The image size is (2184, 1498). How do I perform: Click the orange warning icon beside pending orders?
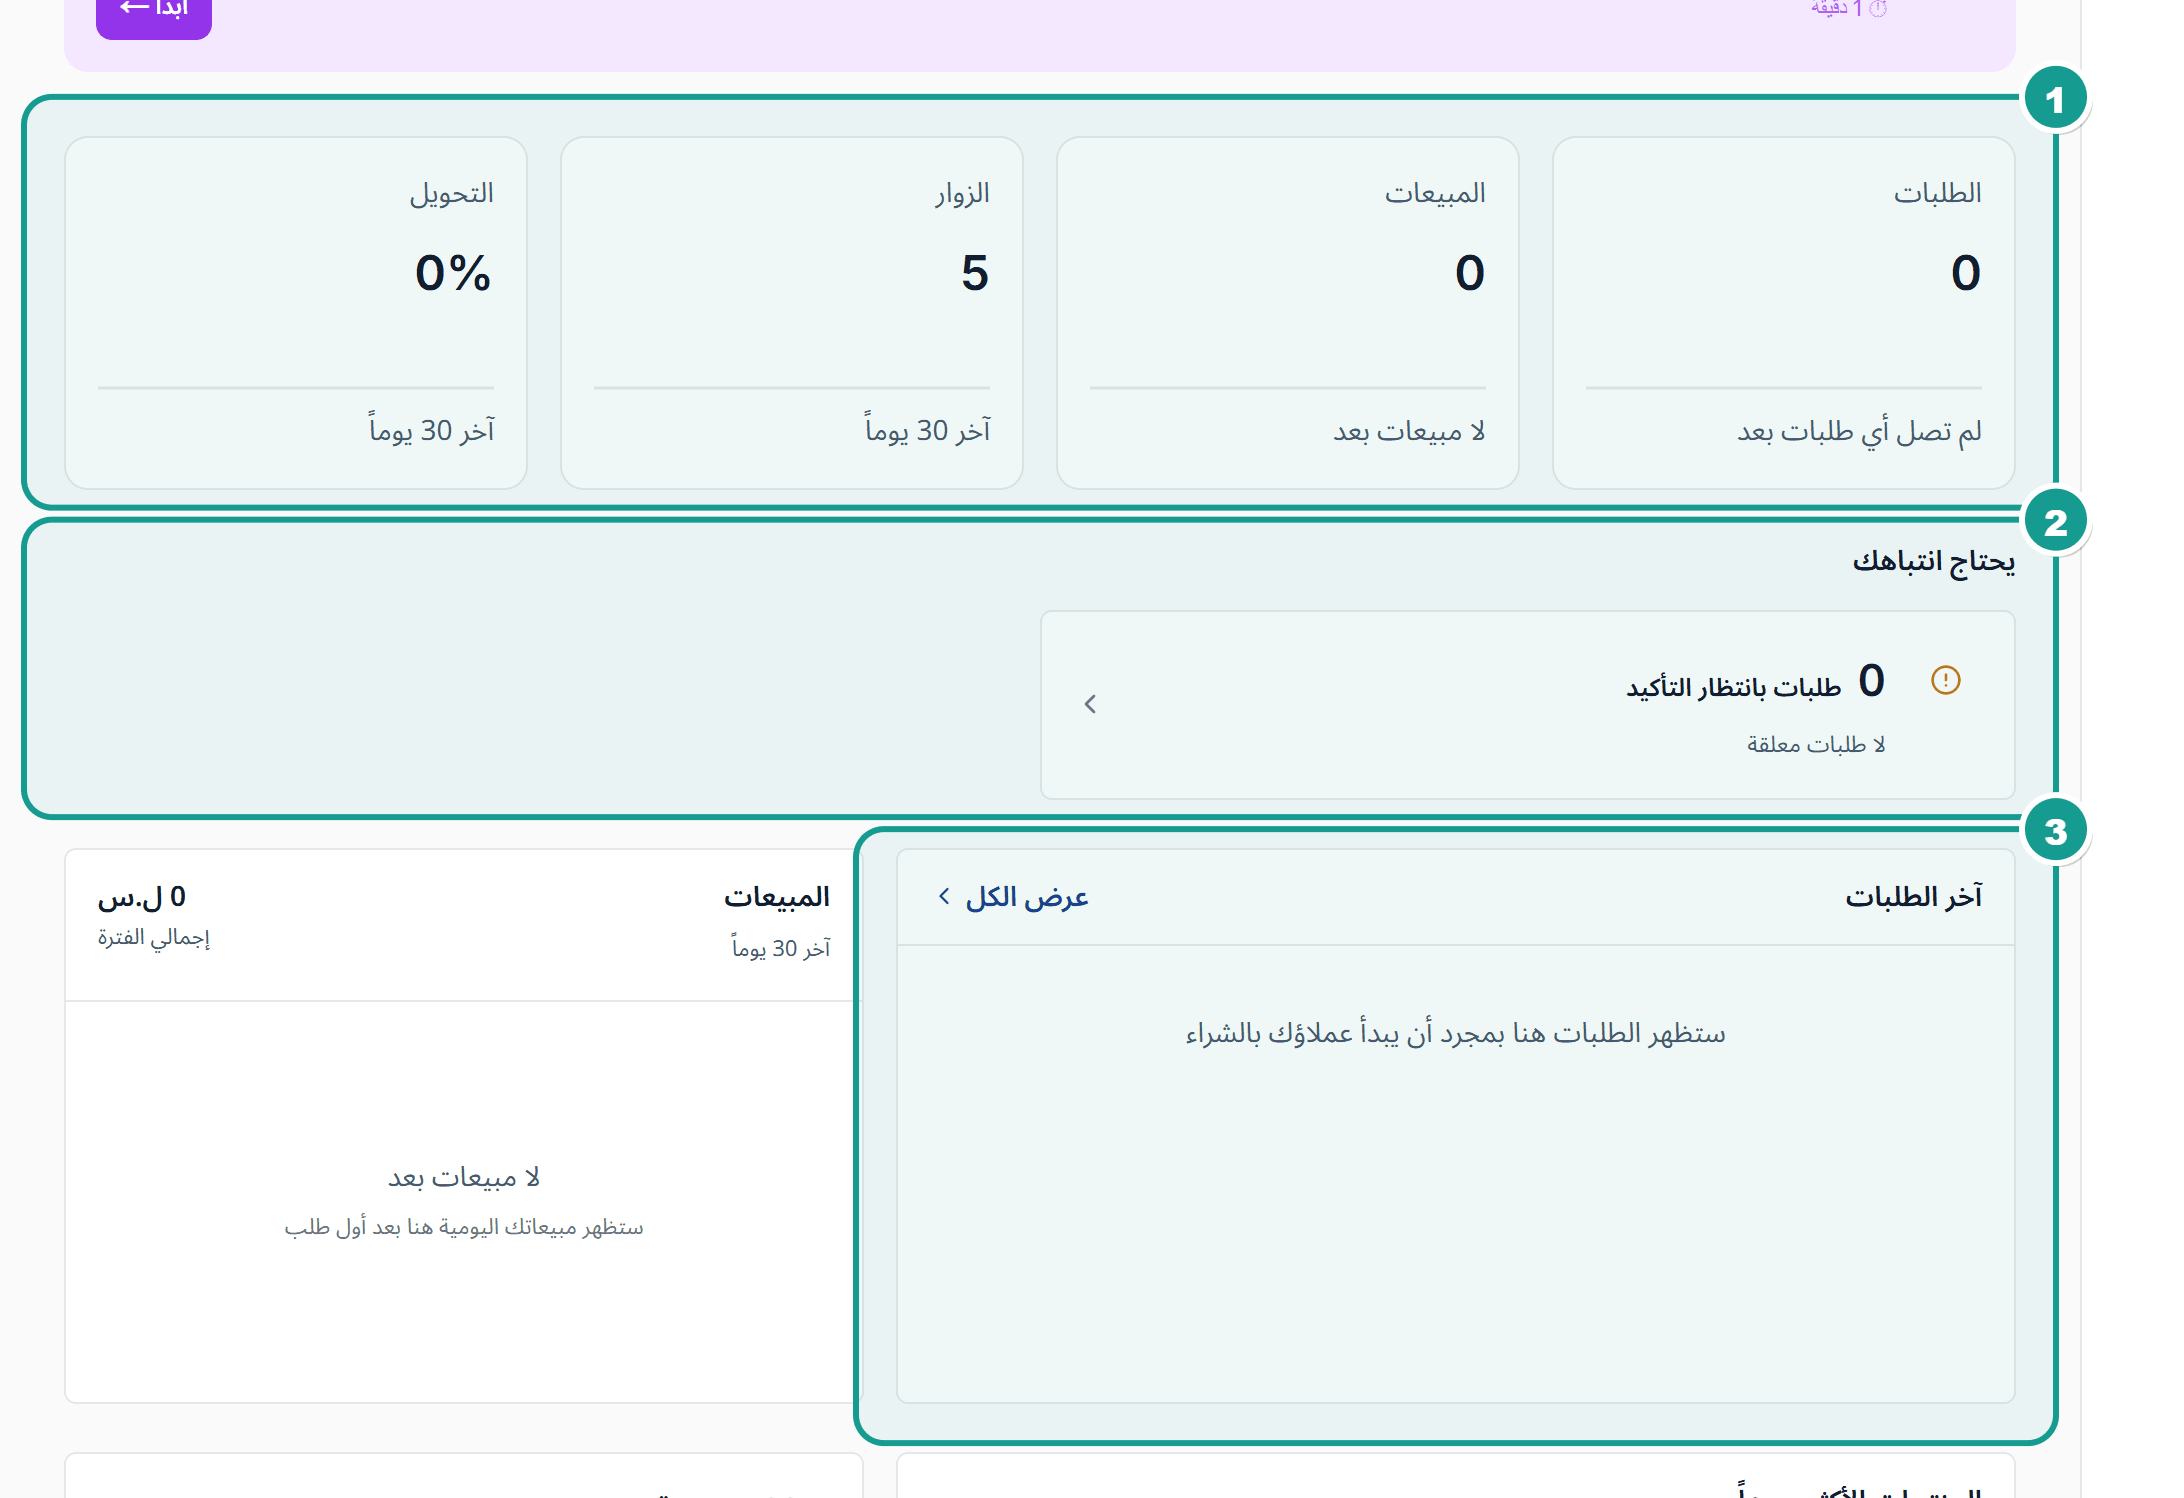click(1945, 681)
